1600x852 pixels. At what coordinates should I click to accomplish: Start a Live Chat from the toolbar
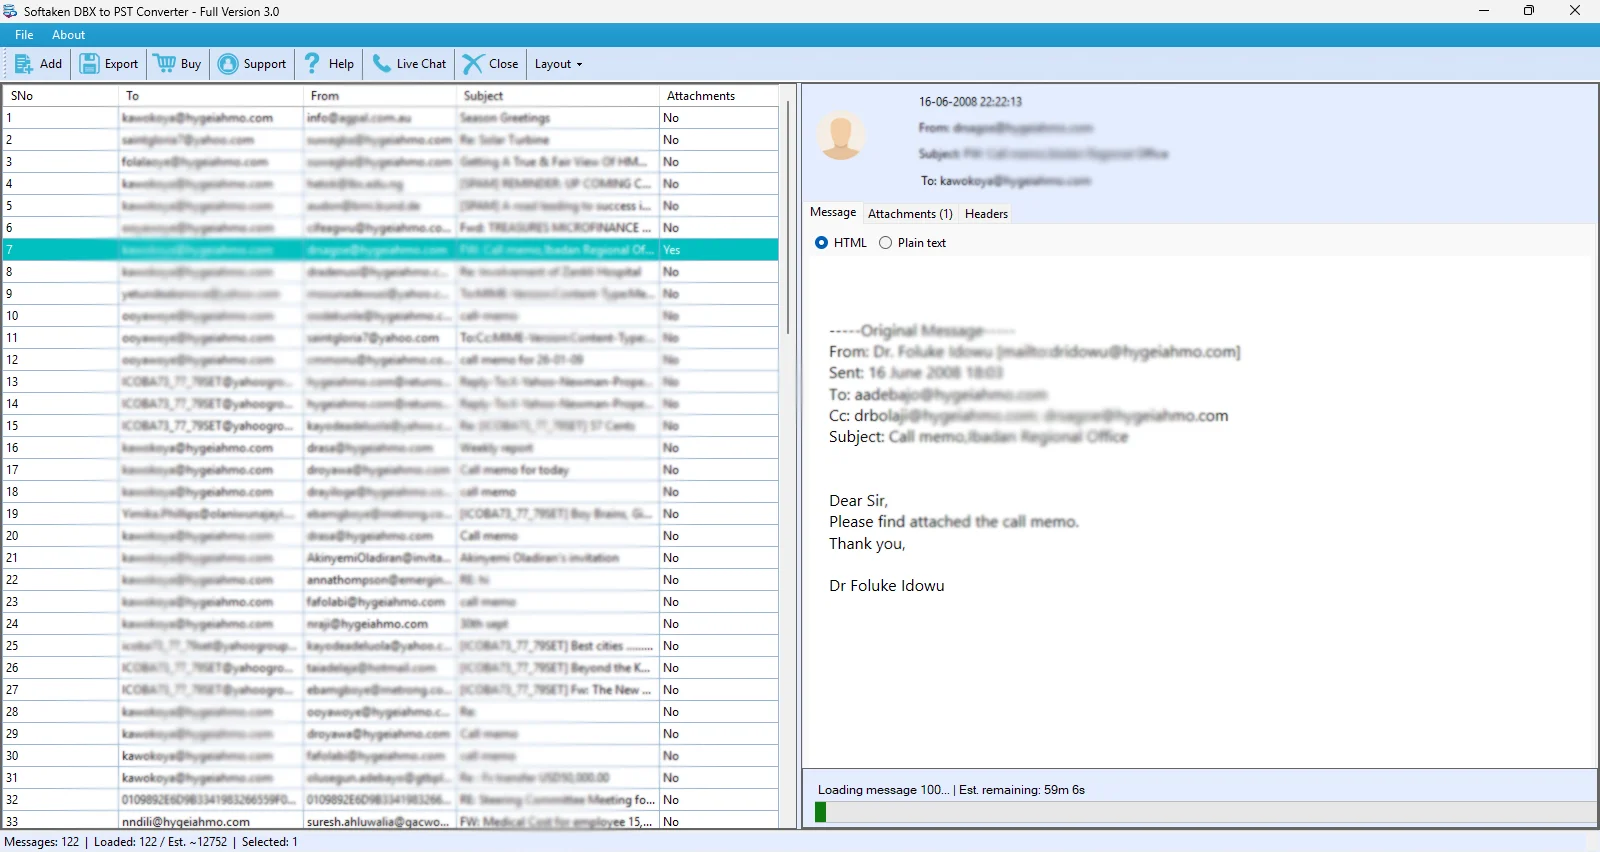409,64
